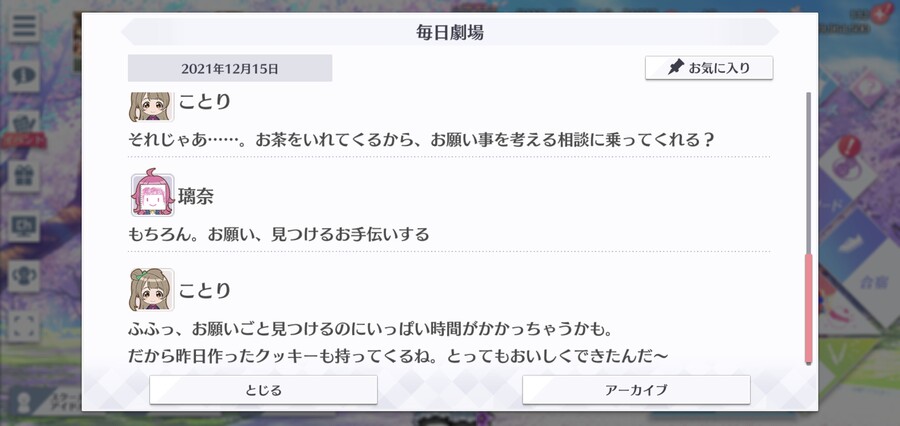This screenshot has width=900, height=426.
Task: Tap the monitor-shaped sidebar icon
Action: (x=24, y=227)
